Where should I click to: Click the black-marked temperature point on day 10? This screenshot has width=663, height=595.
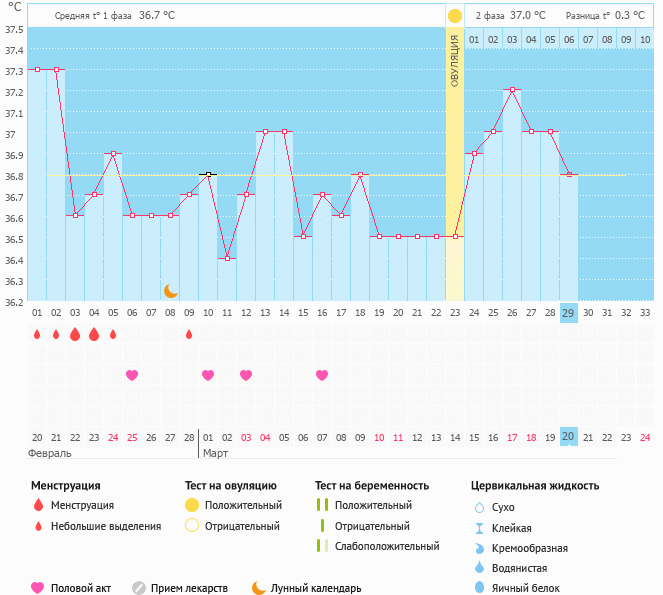[208, 174]
